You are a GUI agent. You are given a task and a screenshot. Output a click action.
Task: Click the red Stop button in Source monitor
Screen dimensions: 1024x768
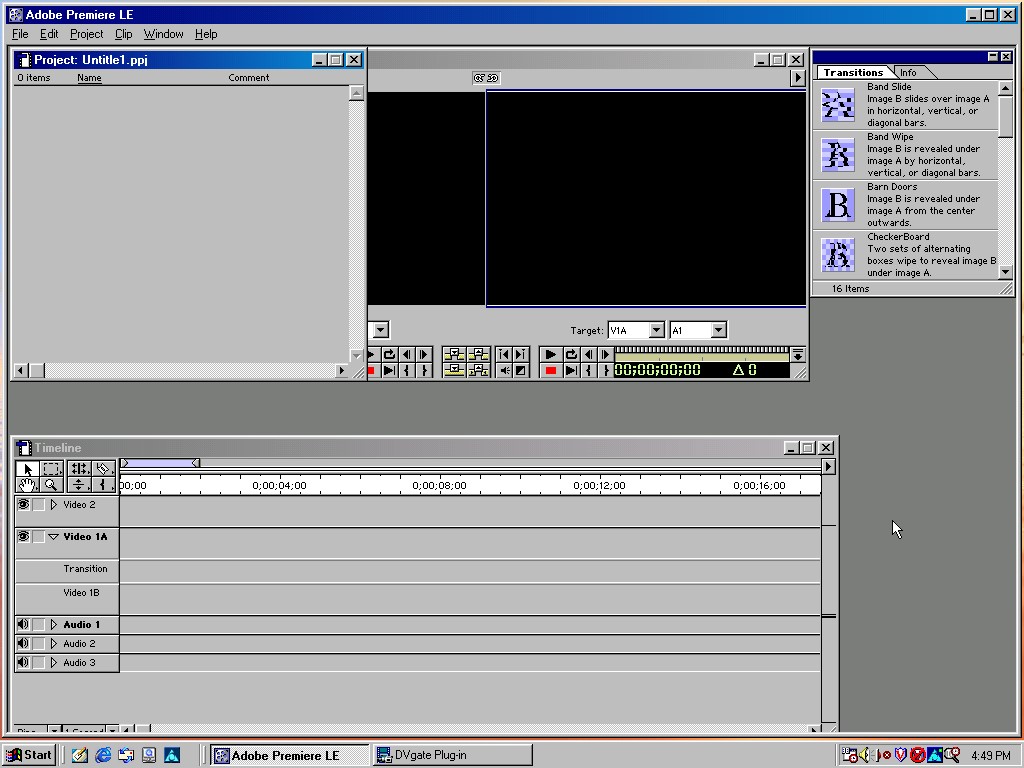pyautogui.click(x=372, y=370)
